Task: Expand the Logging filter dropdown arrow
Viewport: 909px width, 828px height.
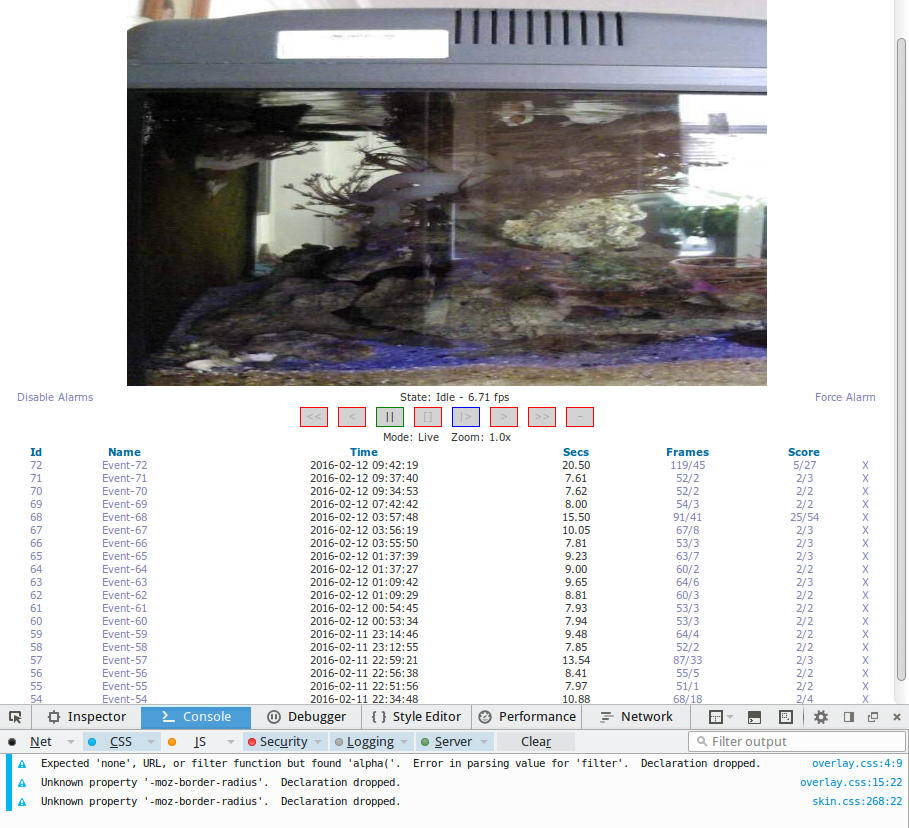Action: (x=404, y=742)
